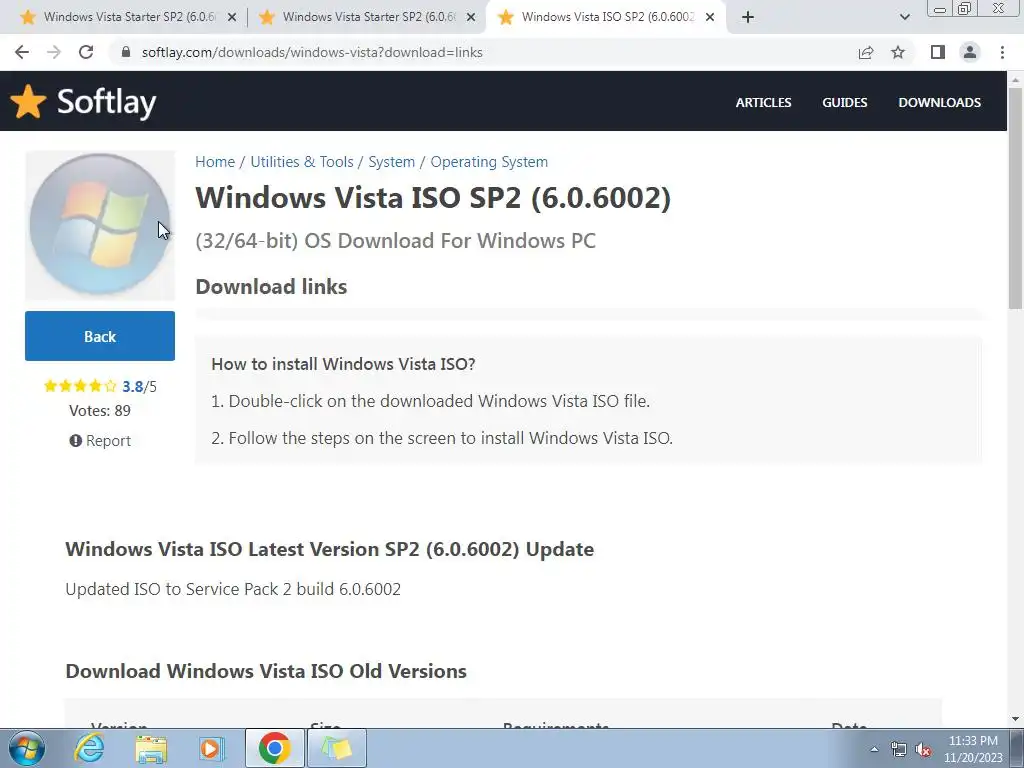1024x768 pixels.
Task: Share this page via share icon
Action: 866,52
